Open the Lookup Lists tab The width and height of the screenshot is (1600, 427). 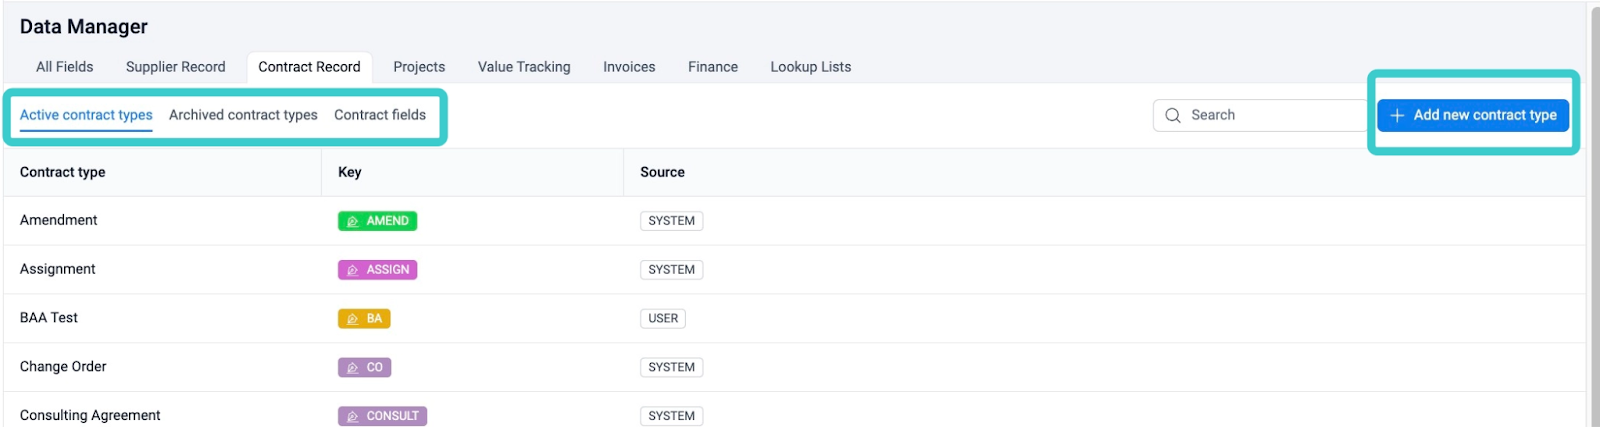point(811,67)
